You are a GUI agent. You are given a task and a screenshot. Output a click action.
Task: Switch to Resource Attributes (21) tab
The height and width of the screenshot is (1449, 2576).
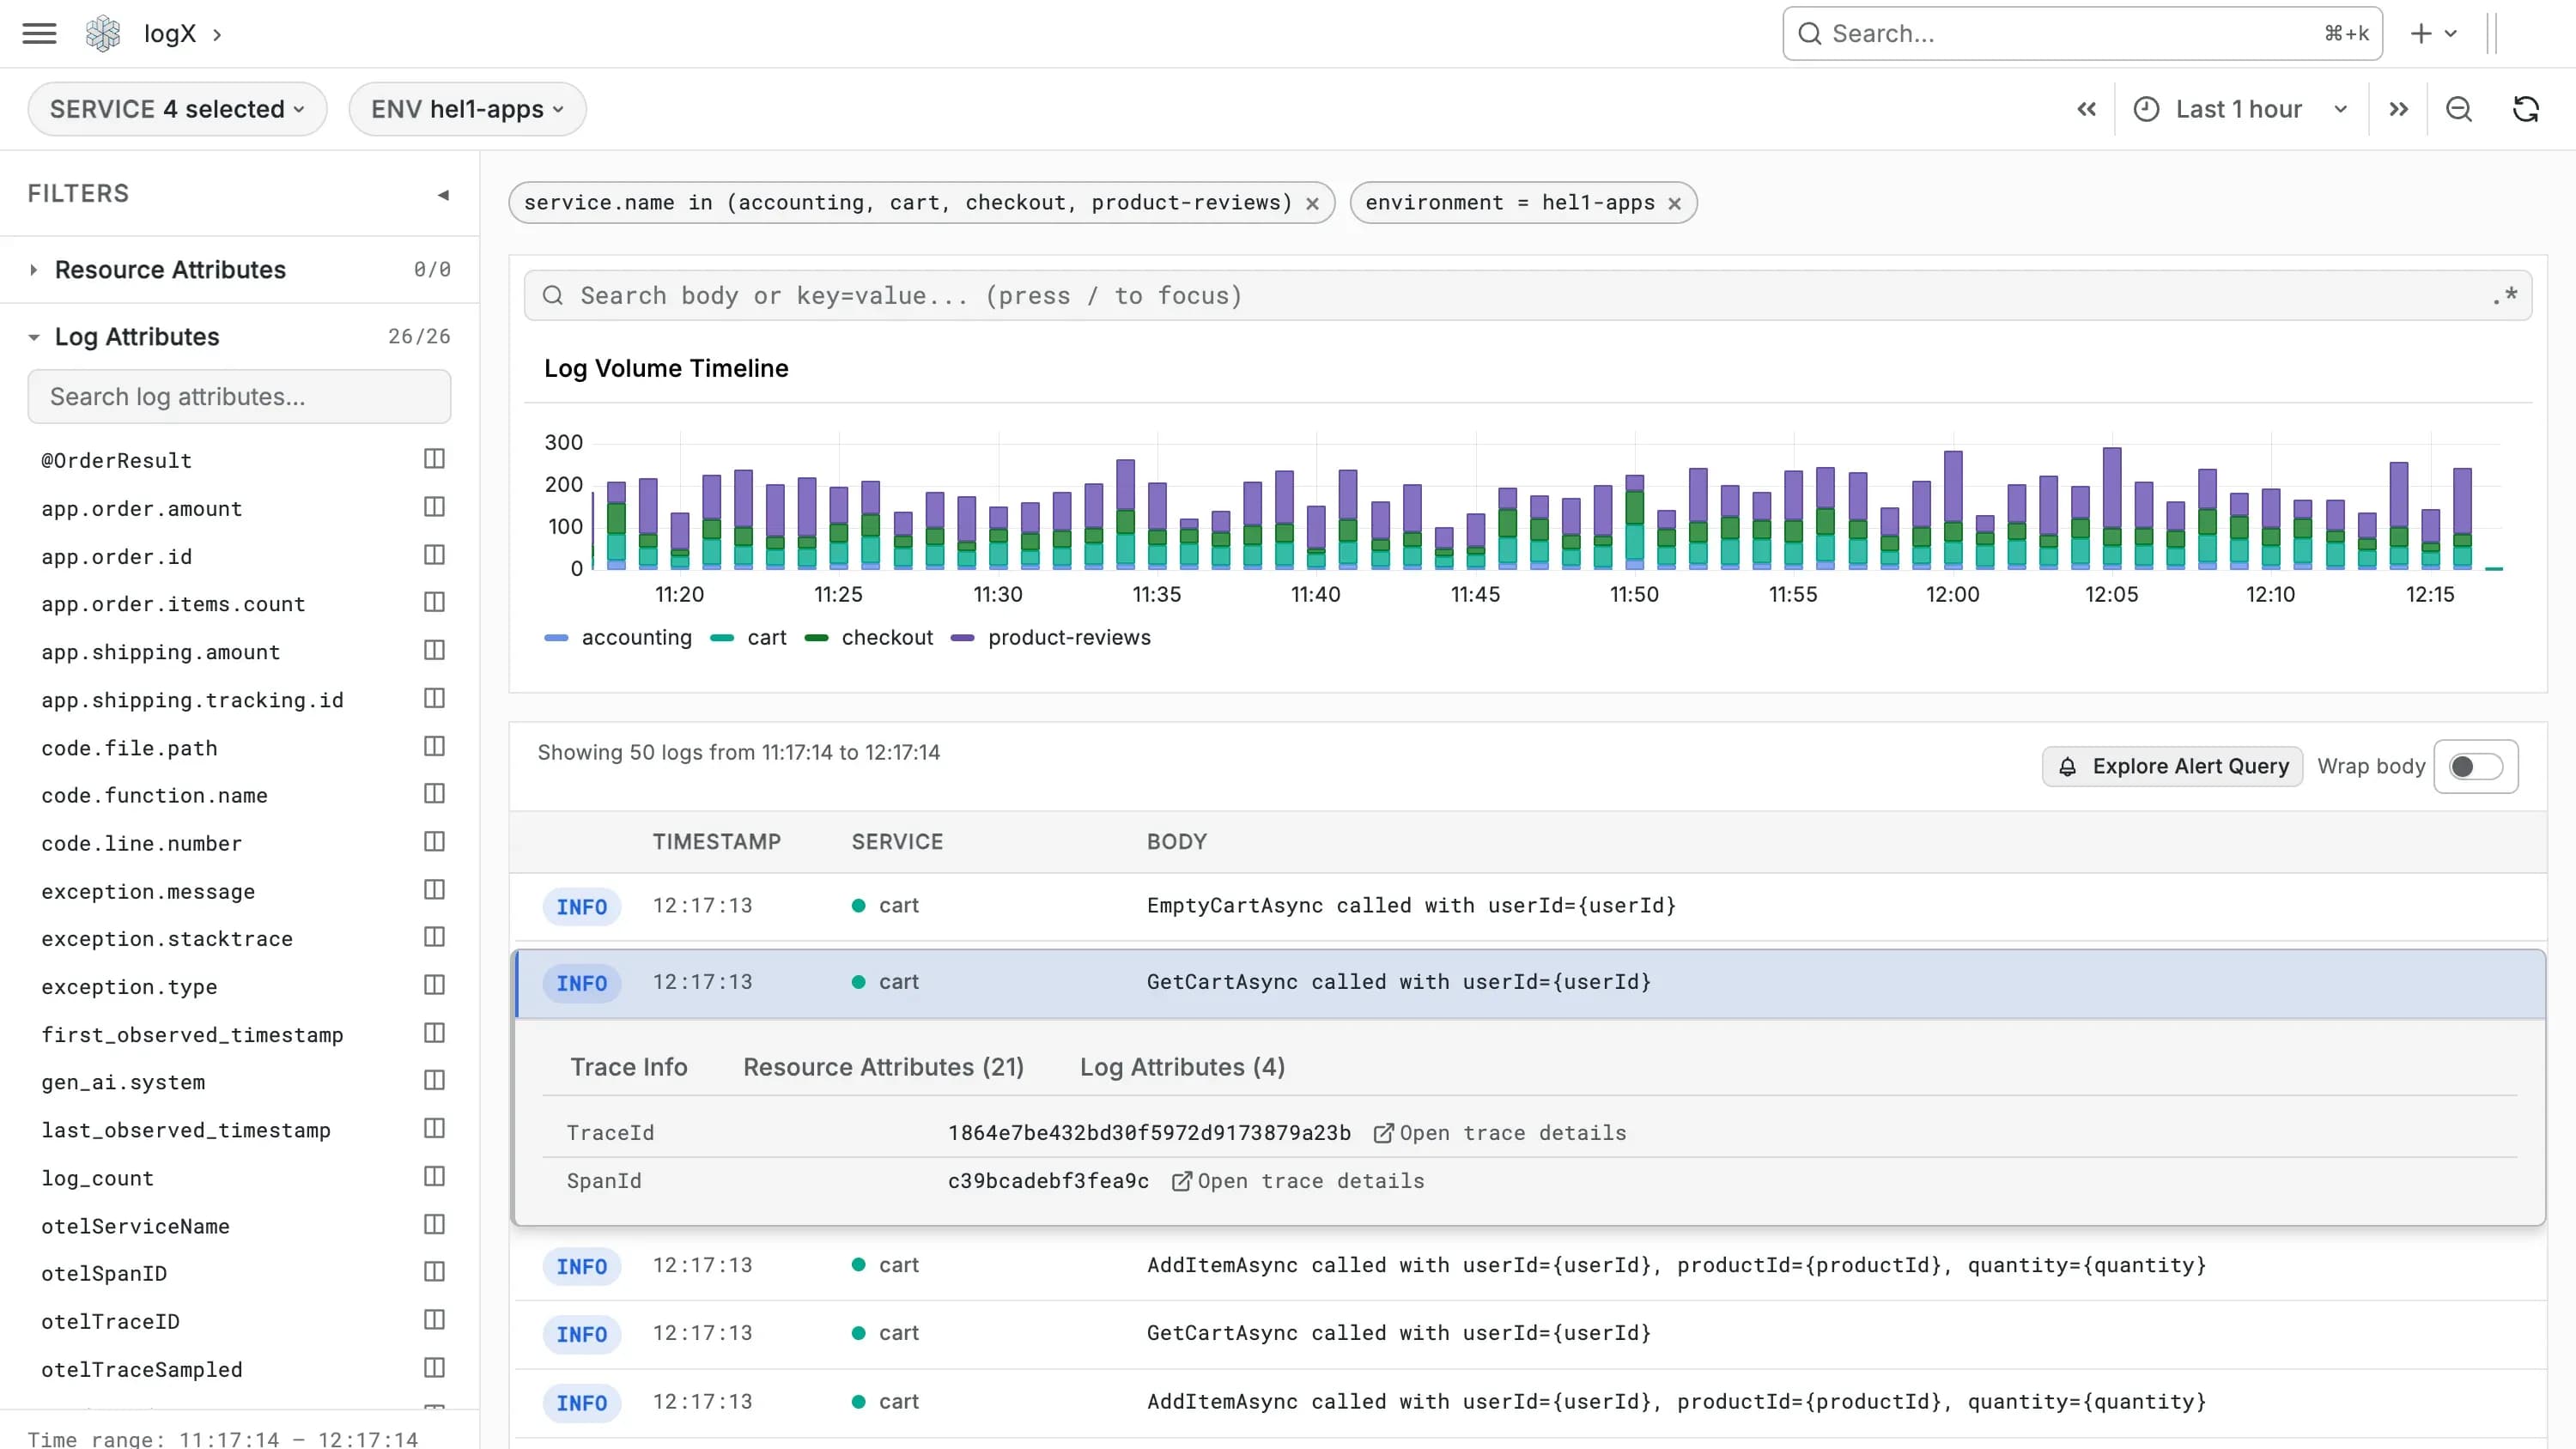tap(883, 1067)
